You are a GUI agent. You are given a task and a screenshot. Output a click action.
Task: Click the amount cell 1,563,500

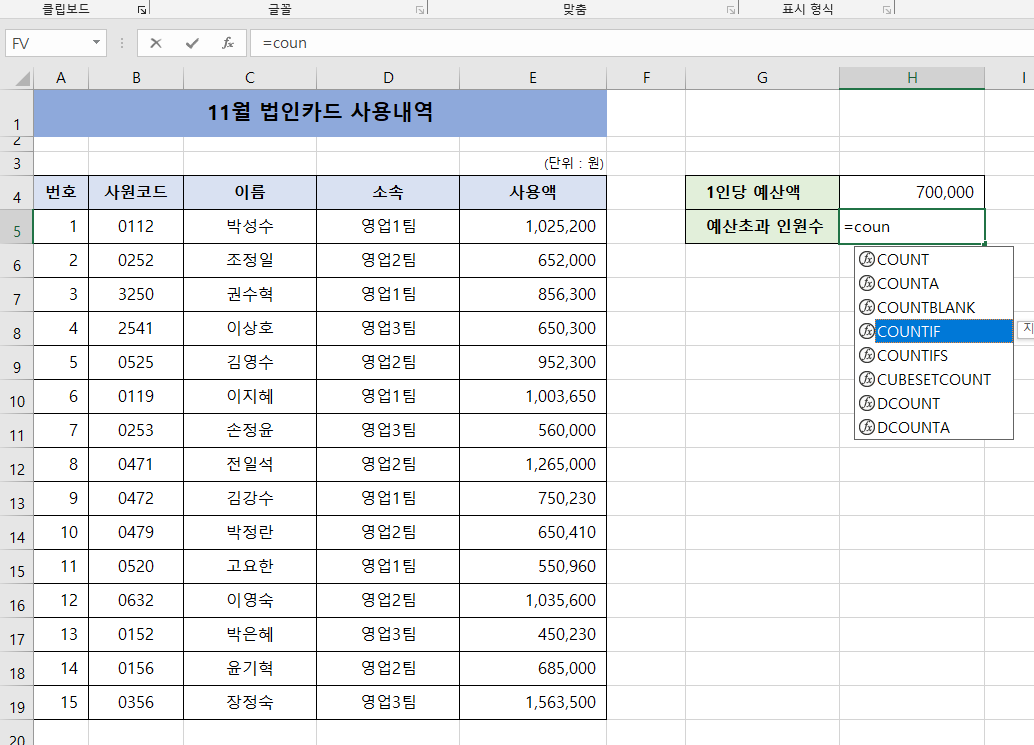533,703
